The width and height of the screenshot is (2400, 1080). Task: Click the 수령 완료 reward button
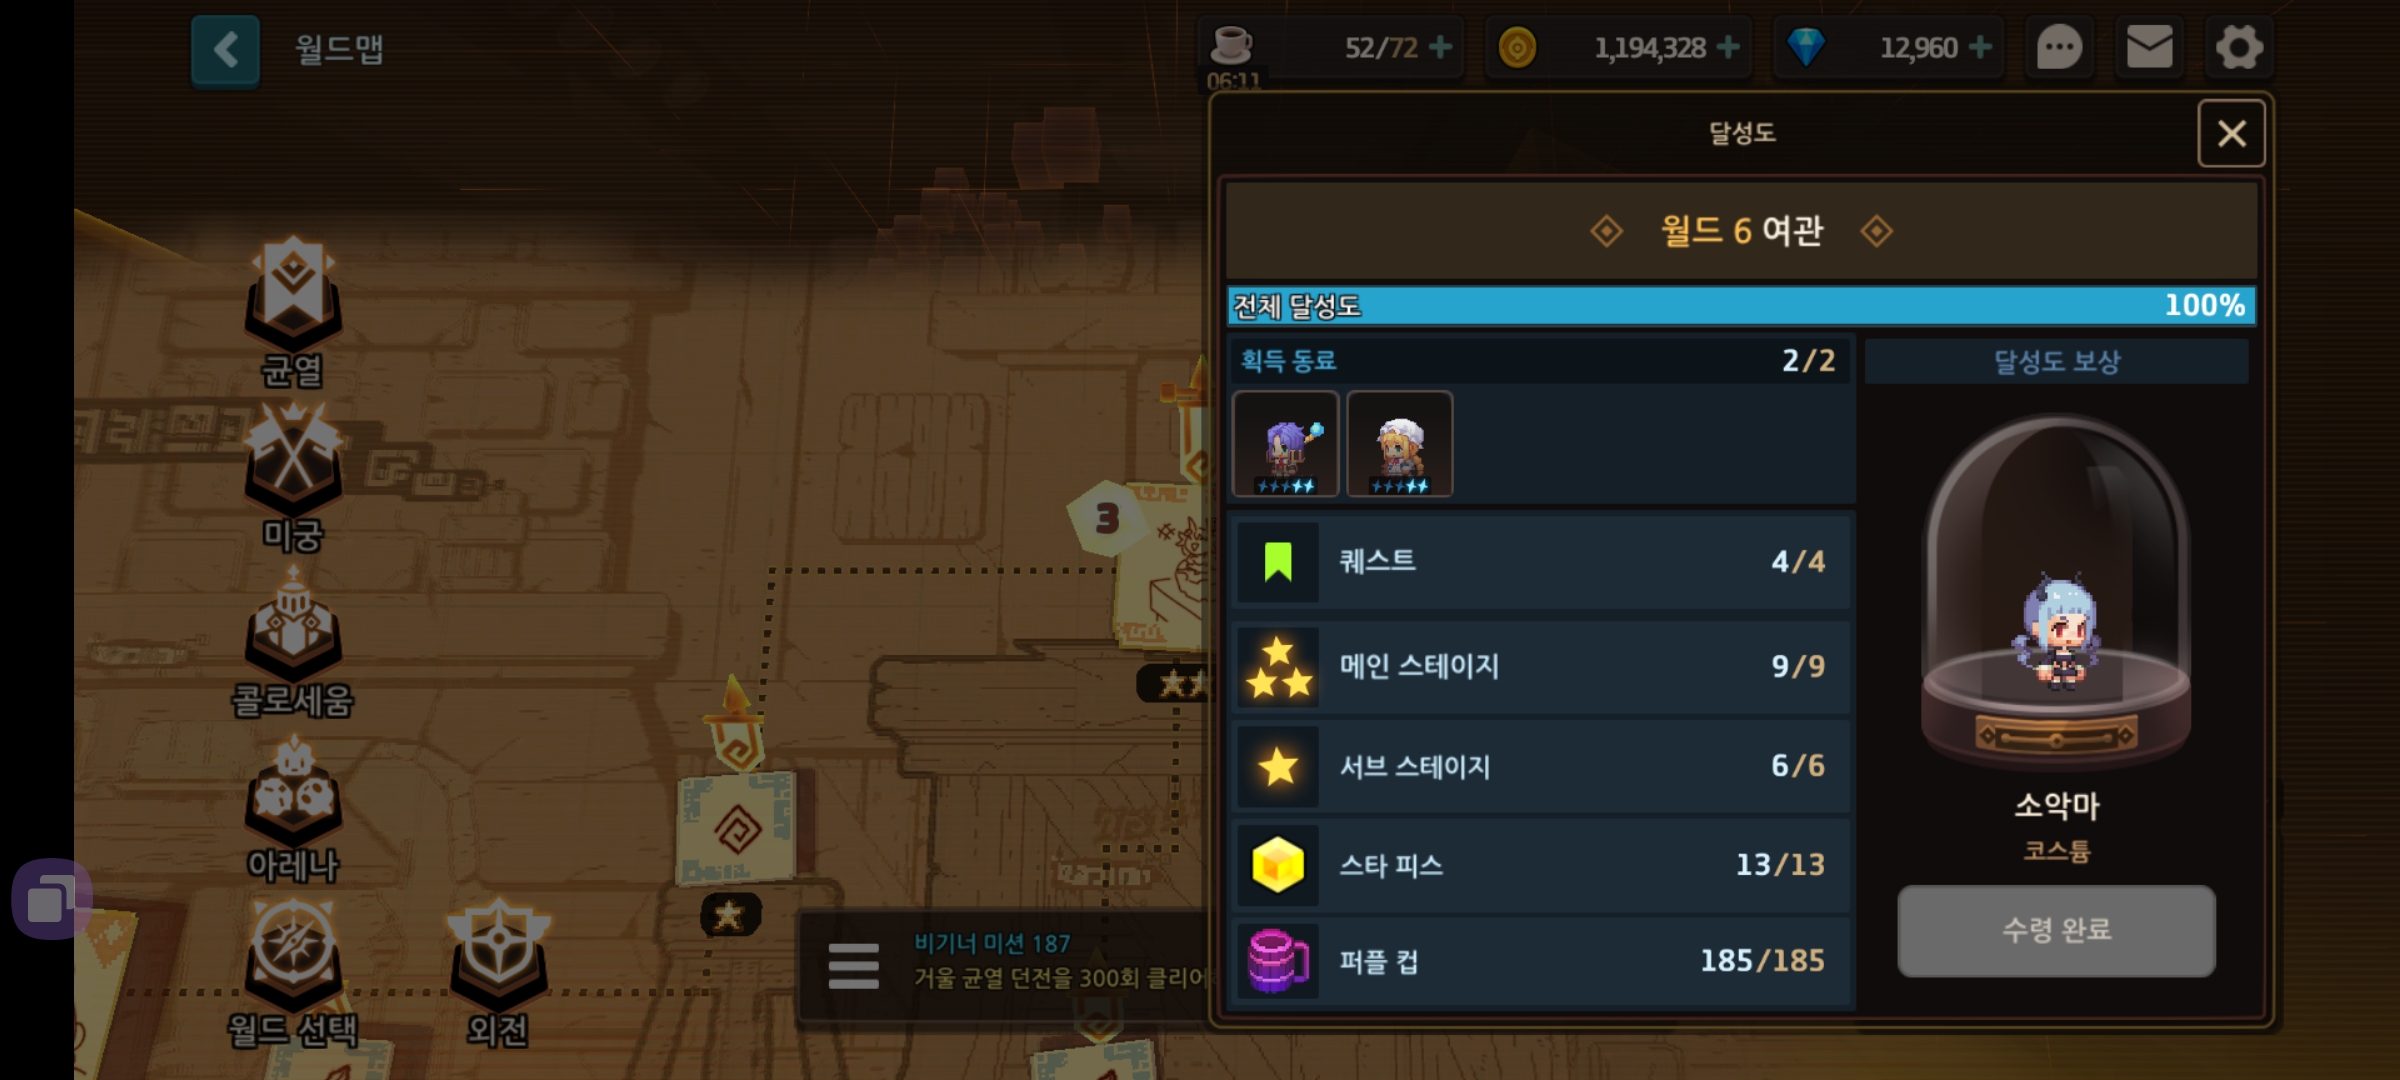(2056, 930)
